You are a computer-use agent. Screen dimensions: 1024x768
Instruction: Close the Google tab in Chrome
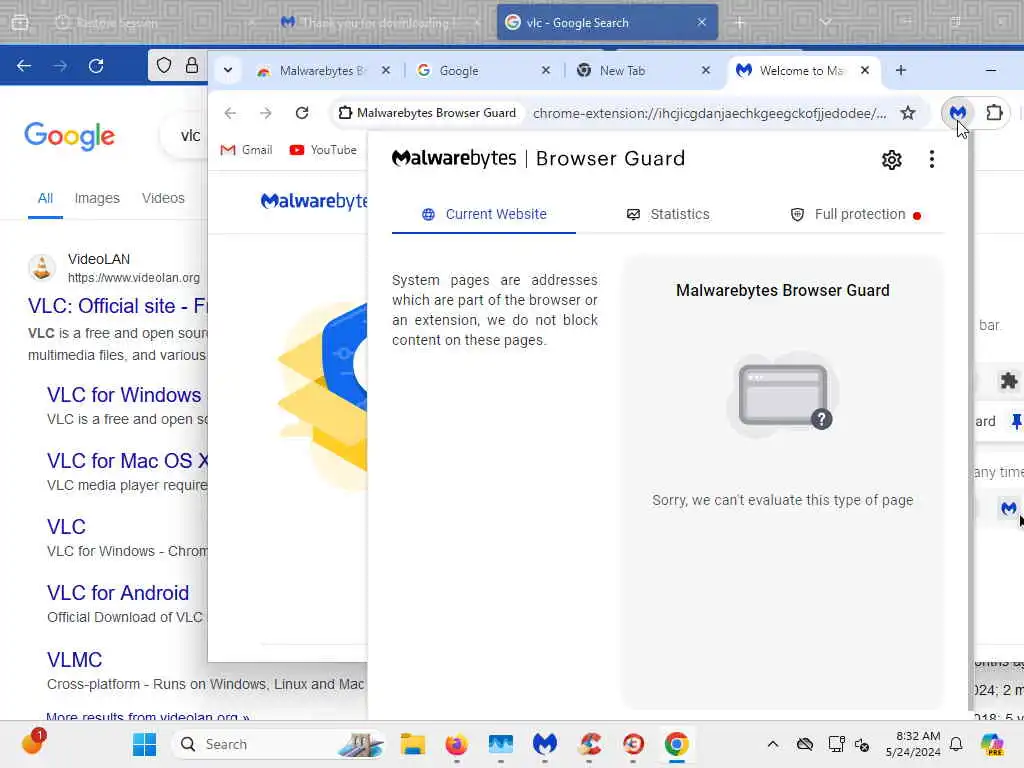click(546, 71)
